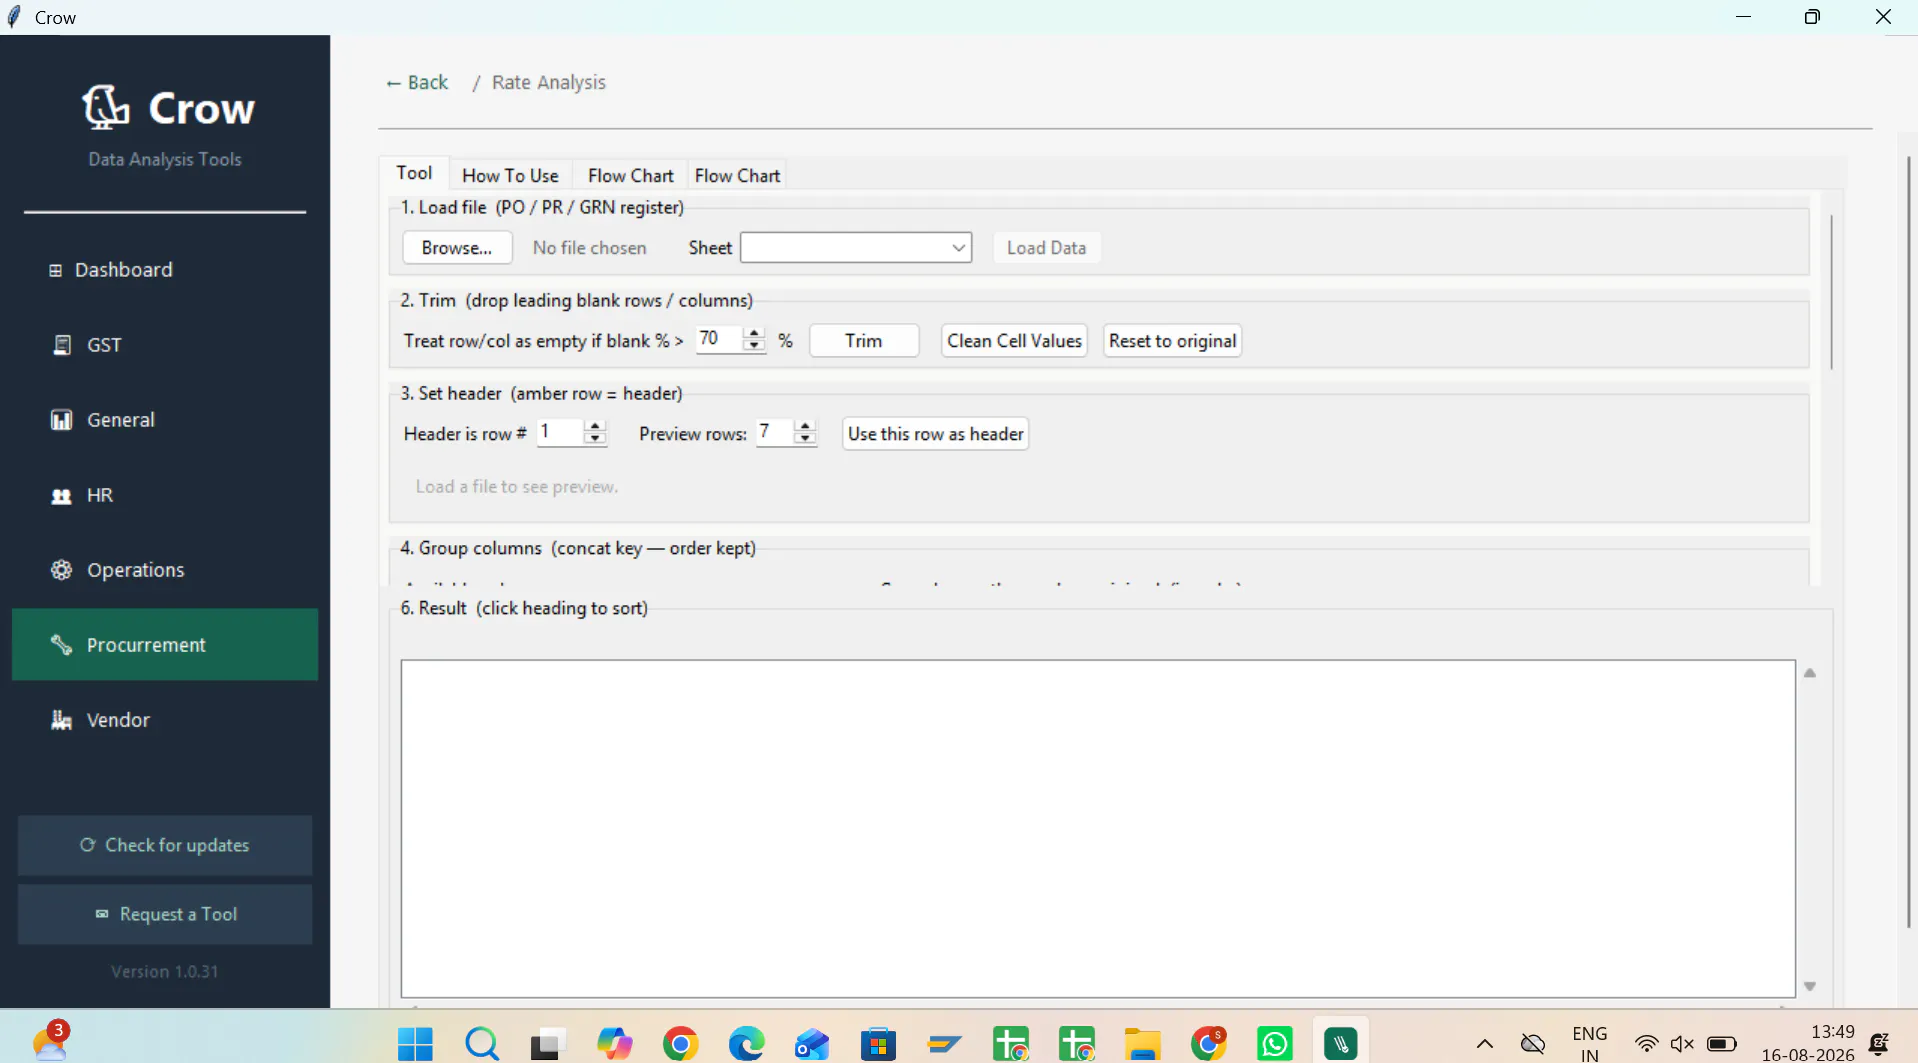Click the Trim button
Image resolution: width=1918 pixels, height=1063 pixels.
coord(864,341)
